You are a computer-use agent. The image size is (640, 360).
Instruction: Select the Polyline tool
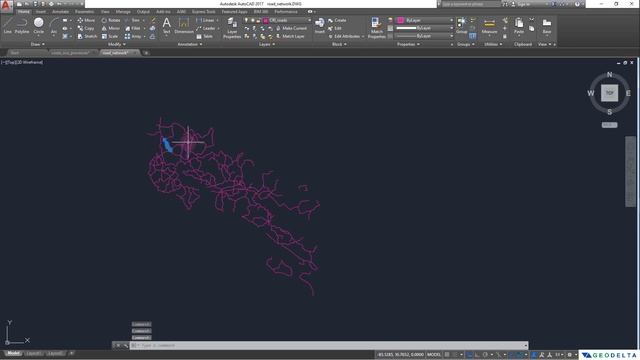(22, 25)
